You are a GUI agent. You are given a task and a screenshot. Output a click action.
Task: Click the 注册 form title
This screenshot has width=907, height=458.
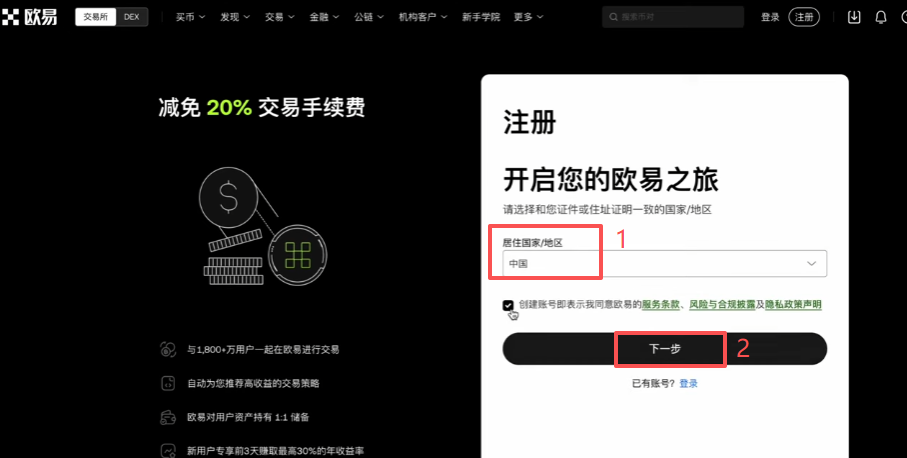[x=529, y=123]
